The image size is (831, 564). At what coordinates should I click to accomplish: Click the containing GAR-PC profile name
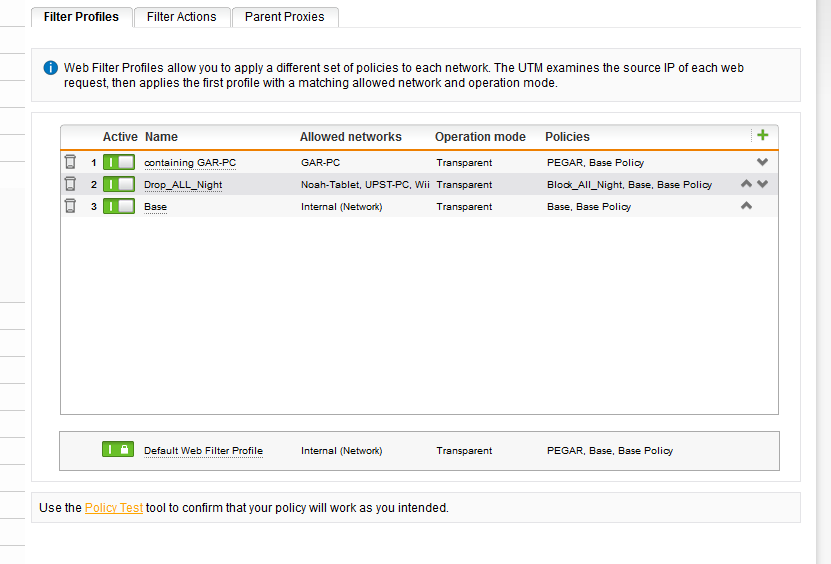coord(190,163)
